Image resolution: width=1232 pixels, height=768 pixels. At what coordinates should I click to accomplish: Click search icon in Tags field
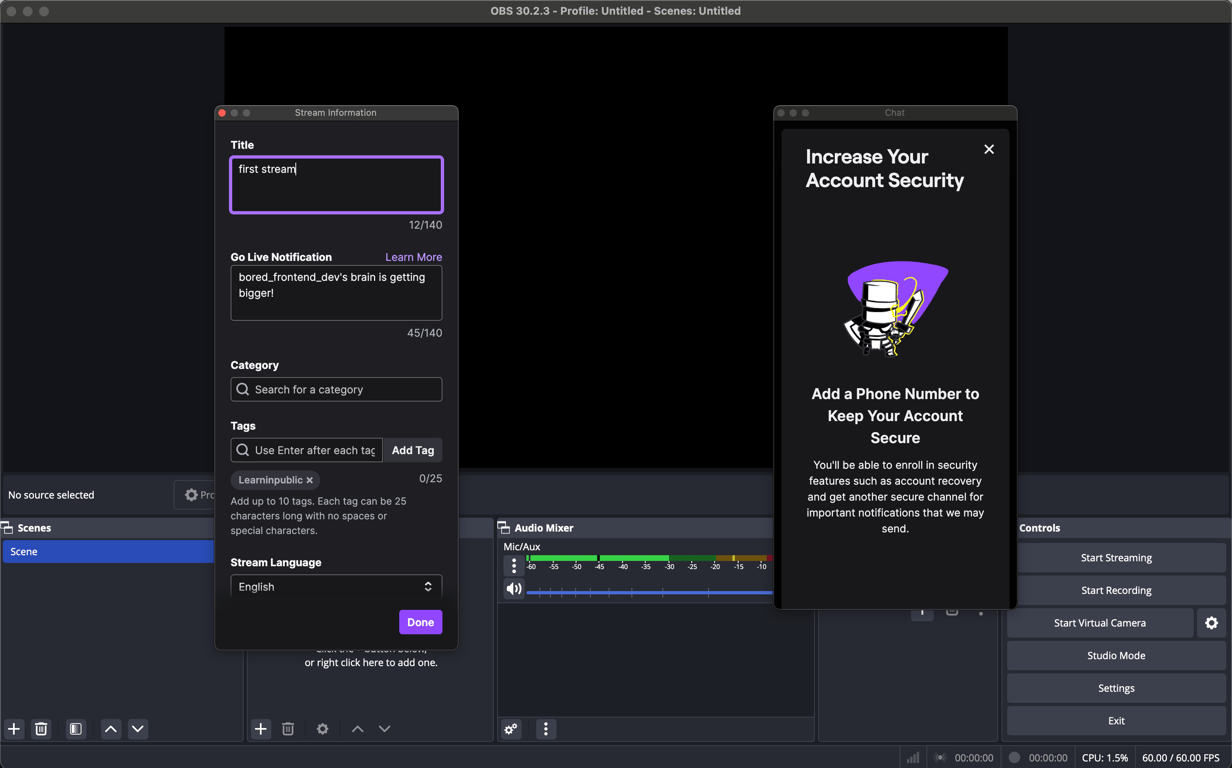click(243, 450)
